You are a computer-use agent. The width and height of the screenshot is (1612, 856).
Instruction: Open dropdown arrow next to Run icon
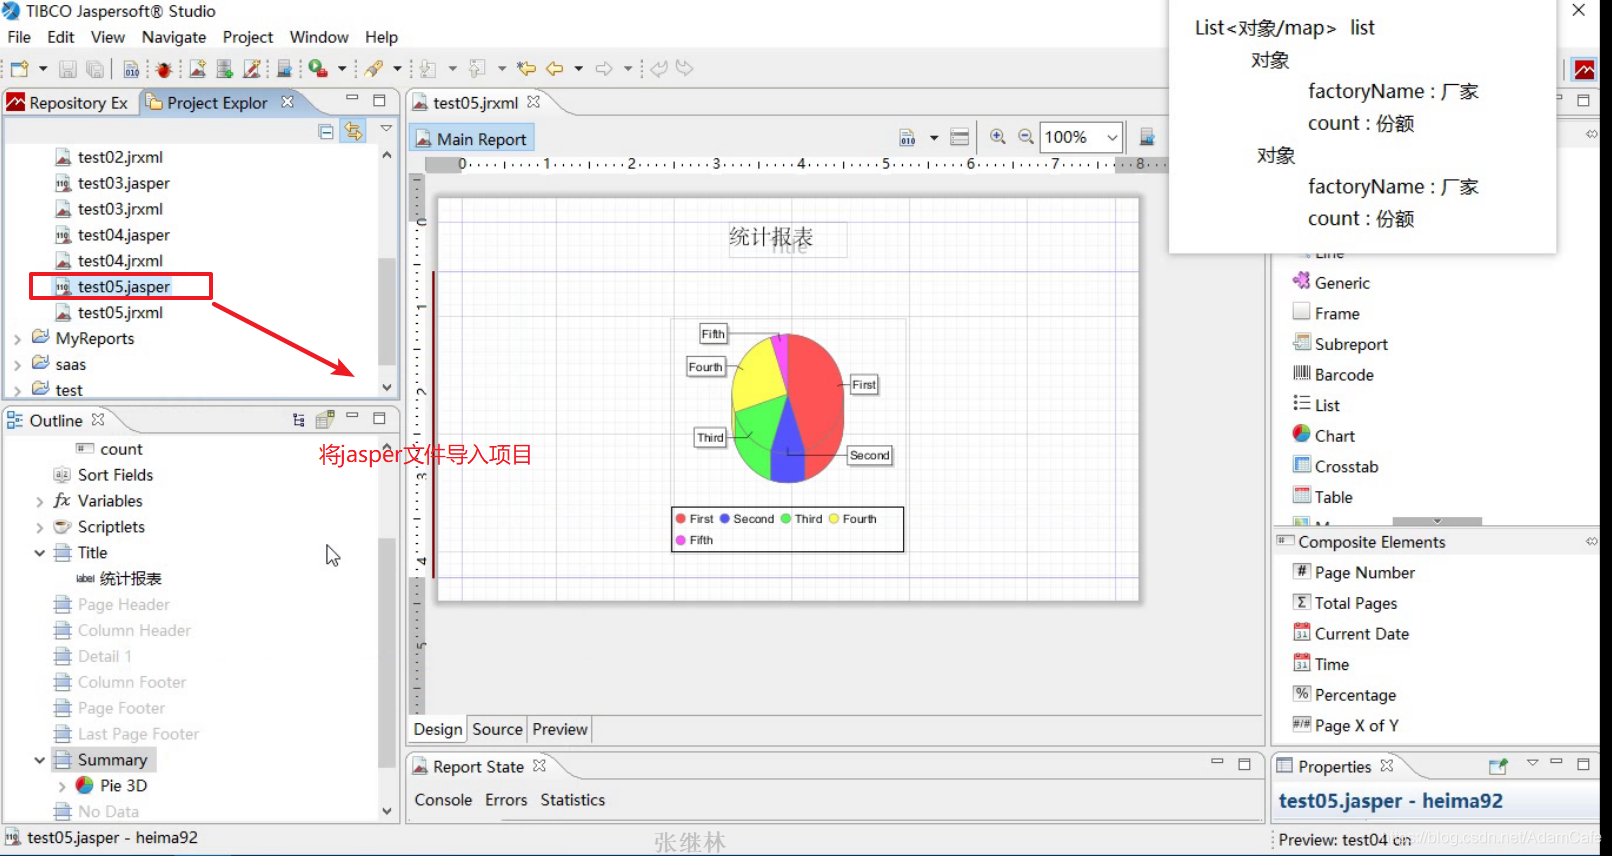[x=342, y=69]
